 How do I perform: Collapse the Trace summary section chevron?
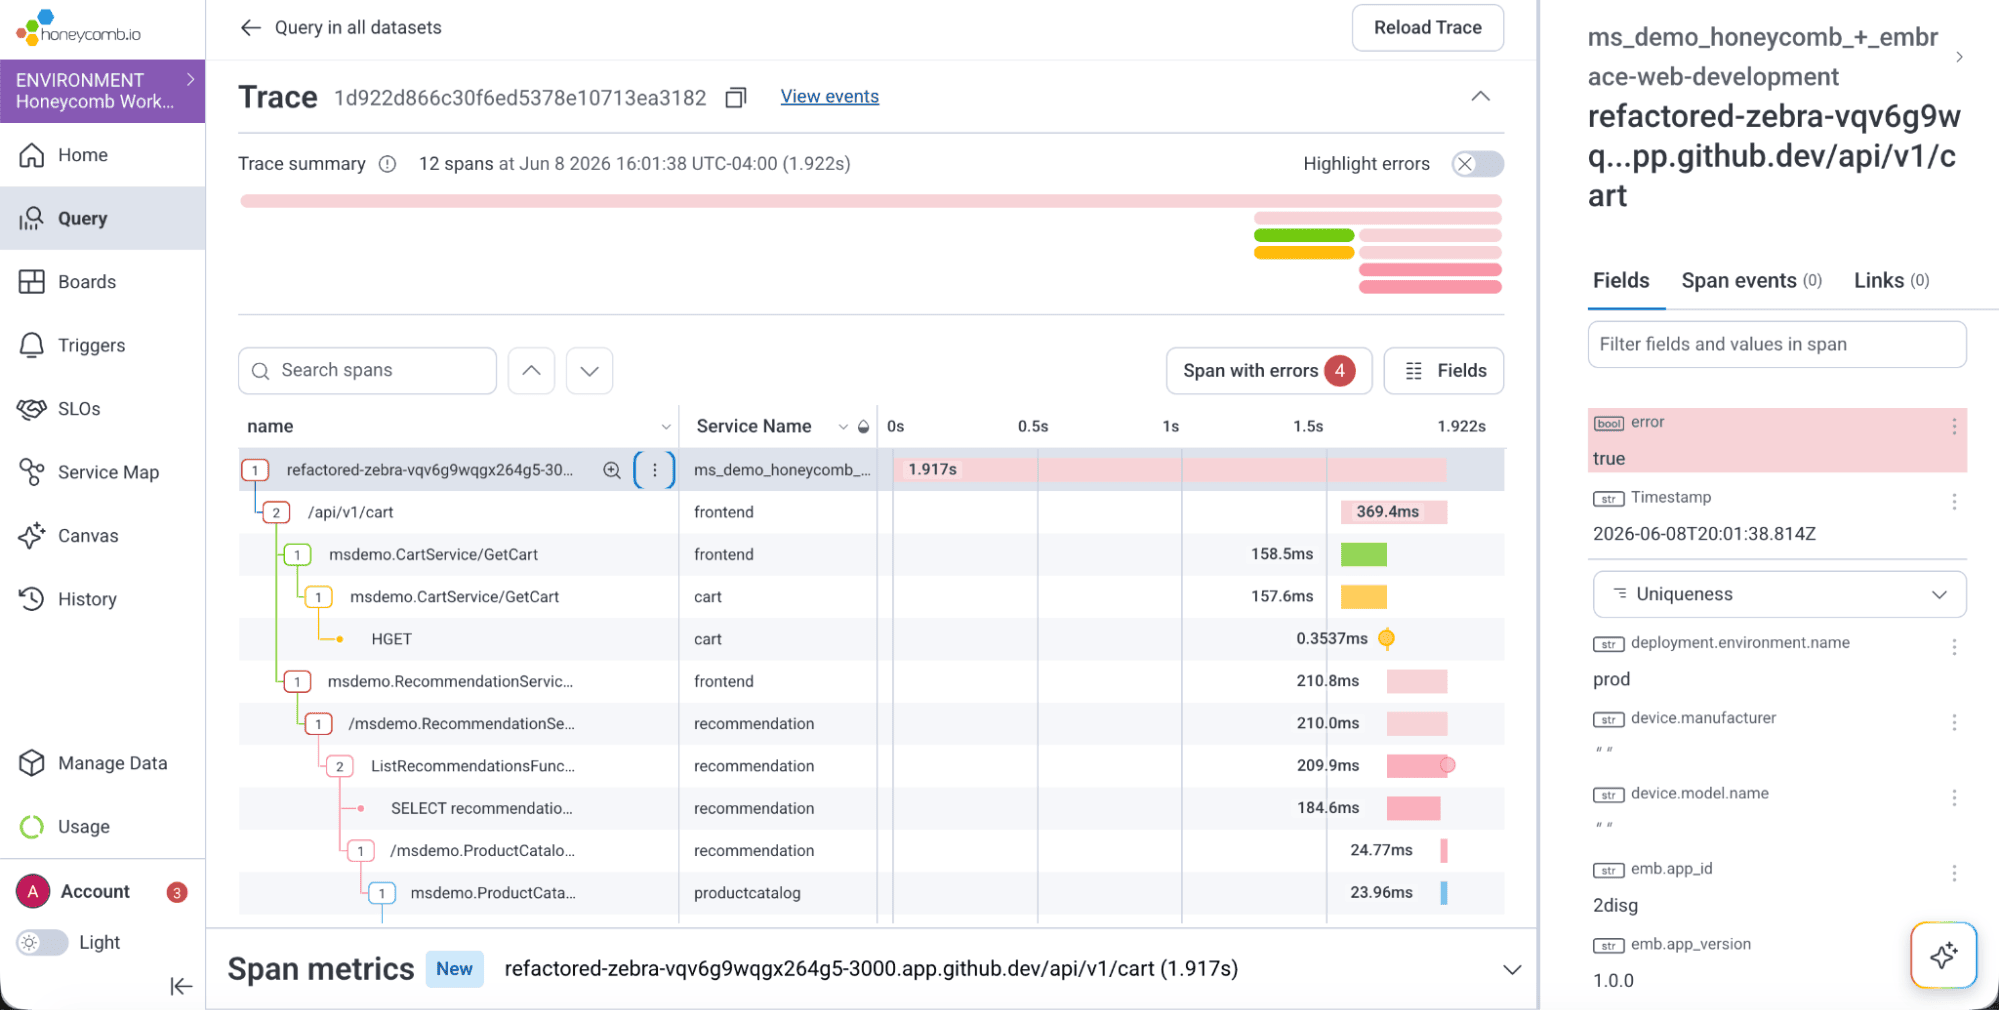[x=1480, y=97]
